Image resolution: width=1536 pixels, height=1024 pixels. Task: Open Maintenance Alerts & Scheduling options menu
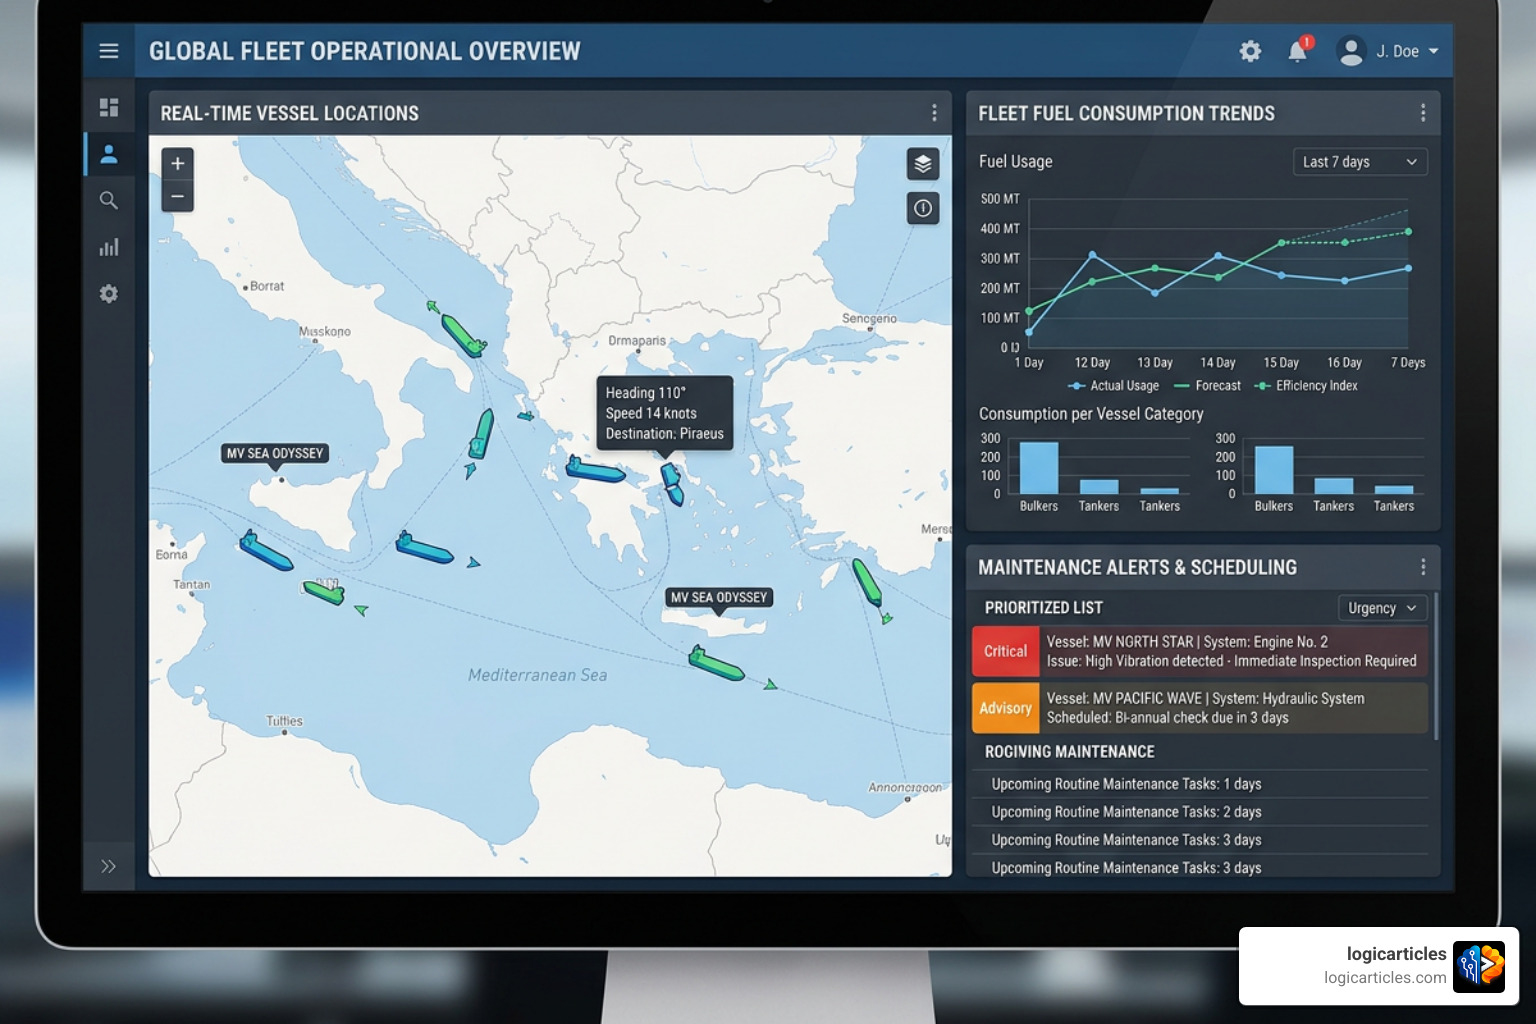coord(1423,567)
